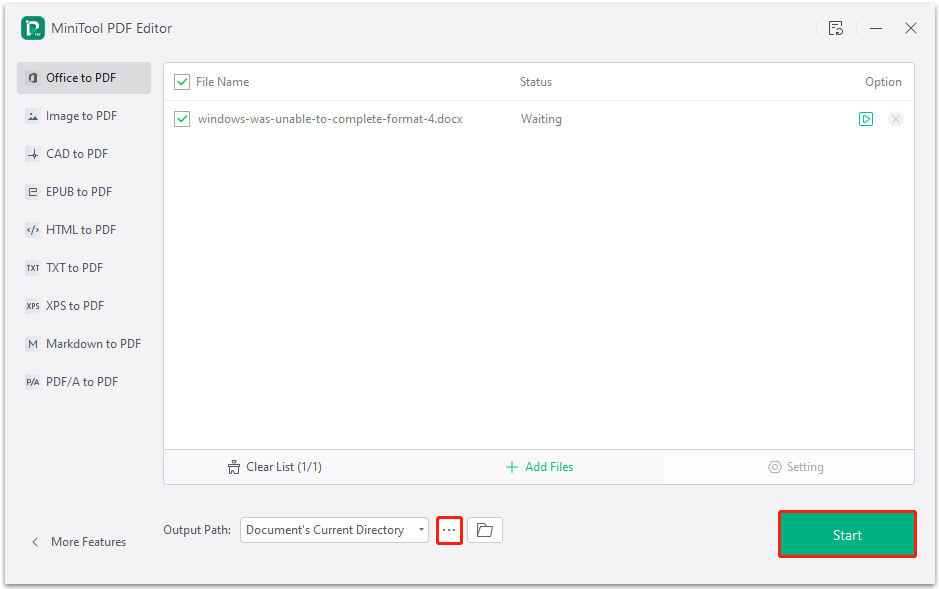This screenshot has width=939, height=589.
Task: Remove the docx file using its X icon
Action: point(895,118)
